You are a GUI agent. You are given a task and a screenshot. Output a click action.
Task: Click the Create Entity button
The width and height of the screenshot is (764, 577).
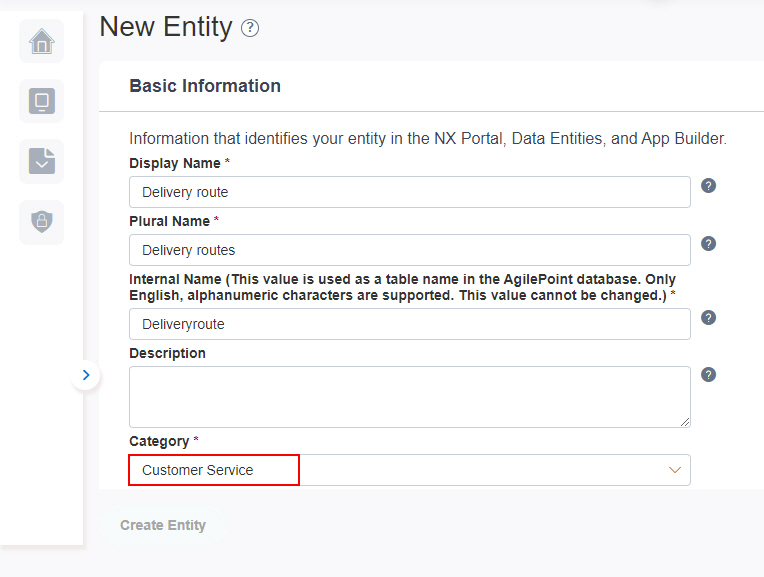[163, 525]
